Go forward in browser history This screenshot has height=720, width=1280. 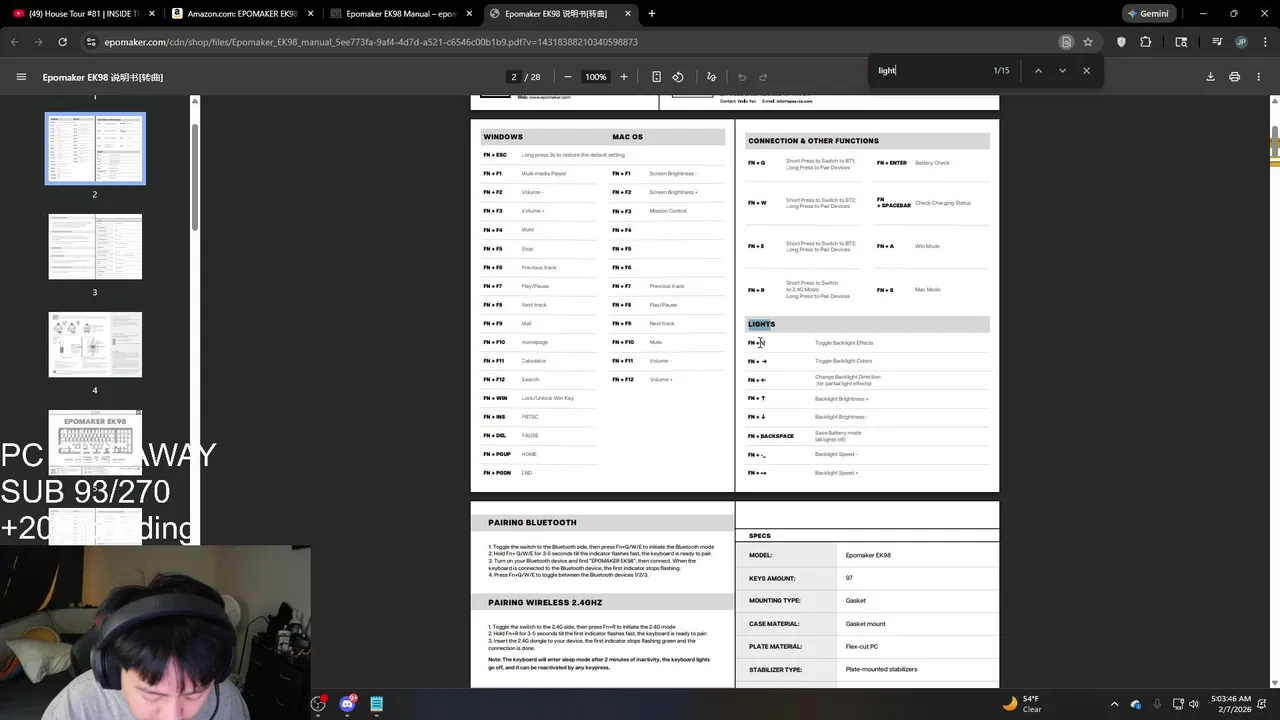point(38,42)
